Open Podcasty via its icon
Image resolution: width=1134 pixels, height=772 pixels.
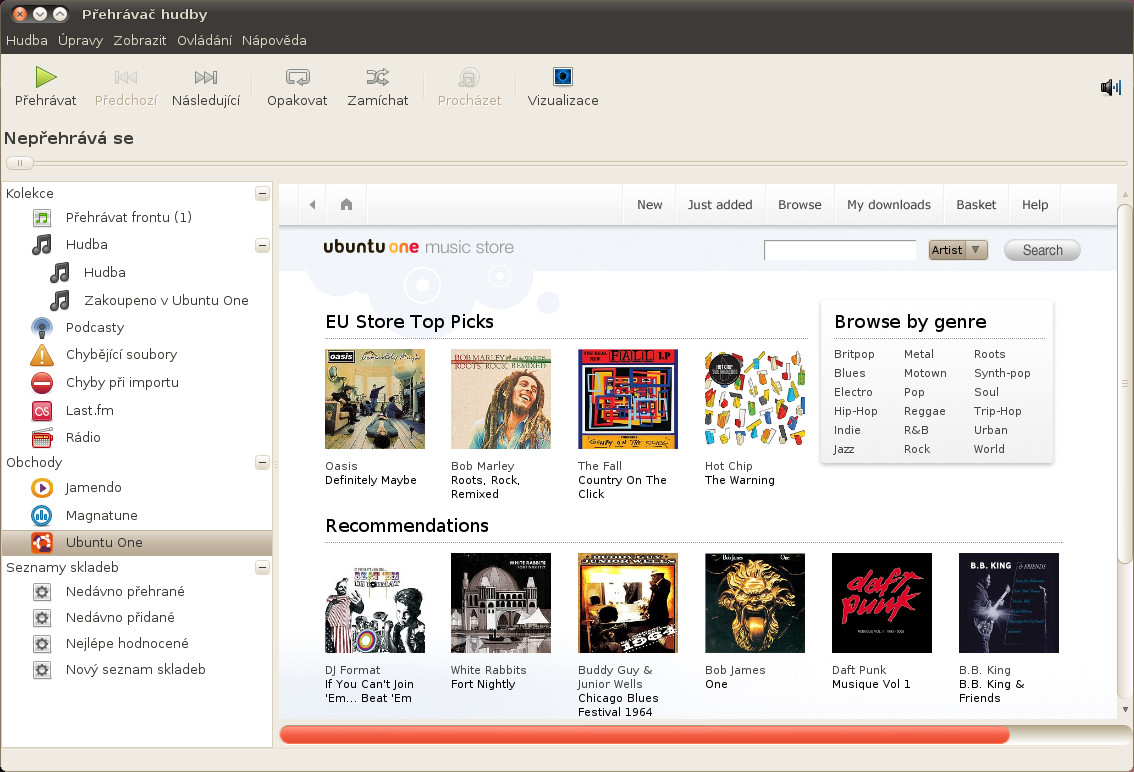point(42,328)
